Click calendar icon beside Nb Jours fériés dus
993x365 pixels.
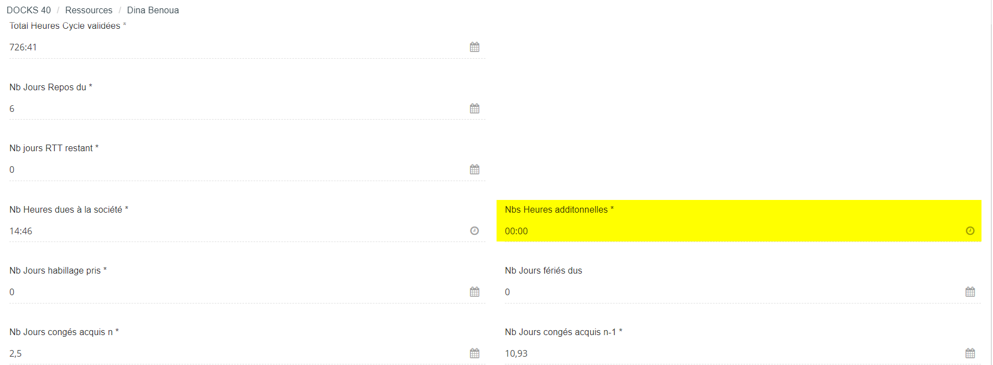(x=970, y=292)
